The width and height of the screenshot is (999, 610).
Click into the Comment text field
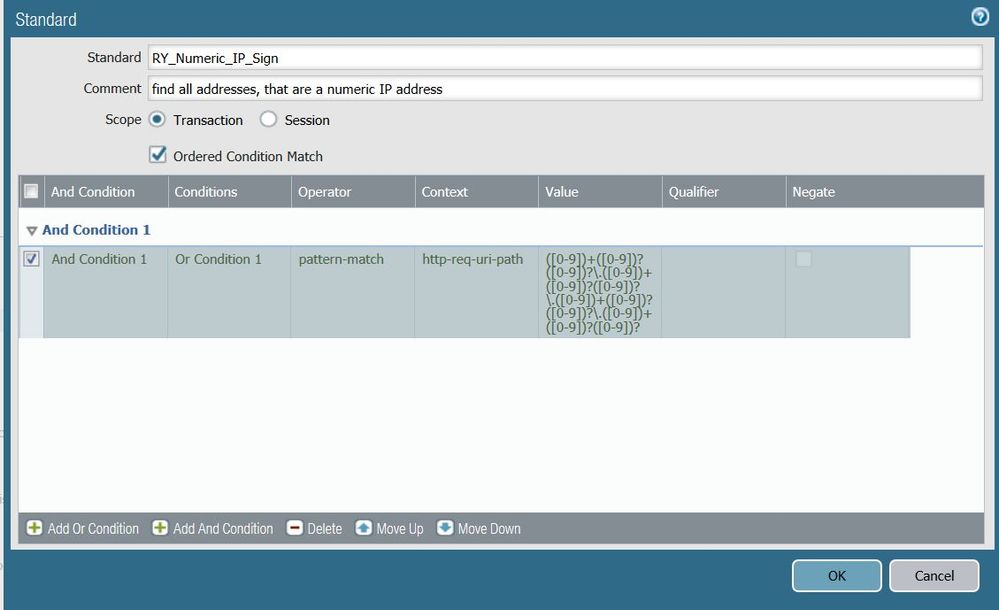coord(564,89)
